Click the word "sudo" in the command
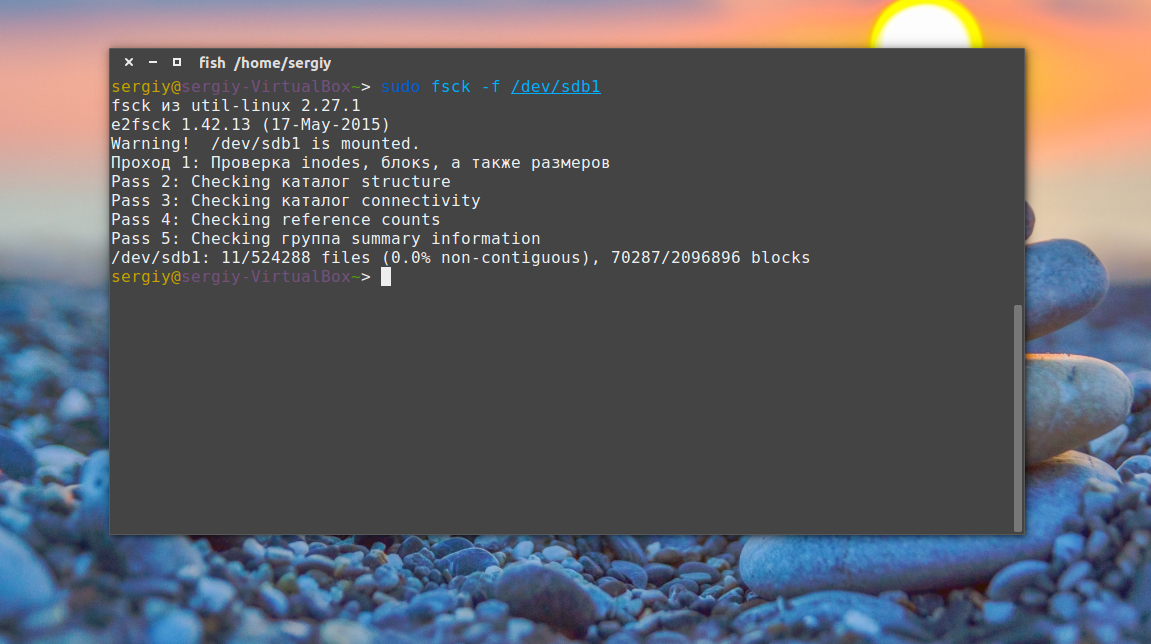 [x=400, y=87]
